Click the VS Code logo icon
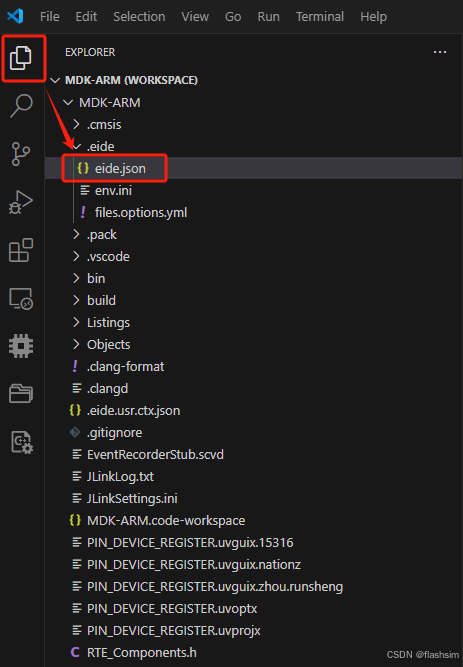Image resolution: width=463 pixels, height=667 pixels. pyautogui.click(x=15, y=17)
